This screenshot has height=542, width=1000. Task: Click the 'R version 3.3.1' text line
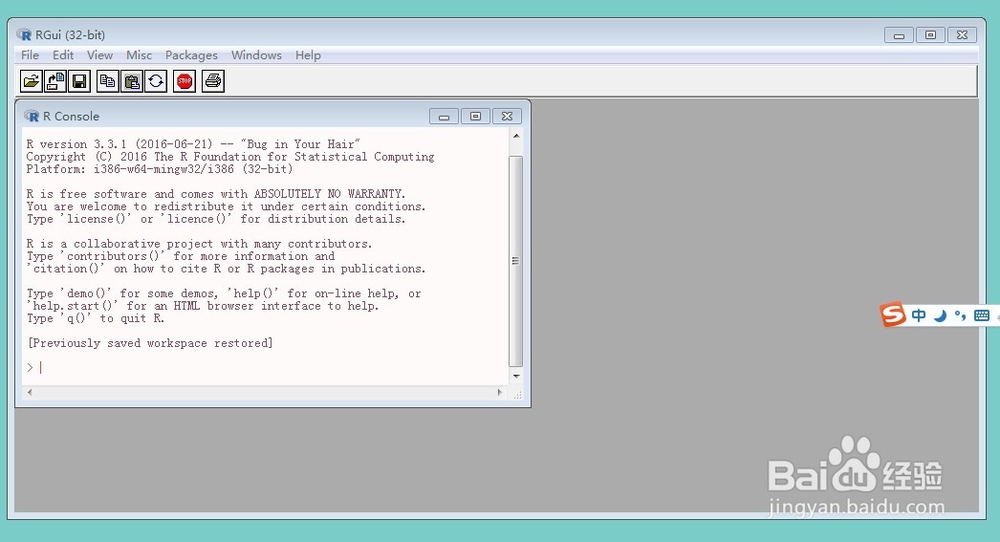[193, 144]
